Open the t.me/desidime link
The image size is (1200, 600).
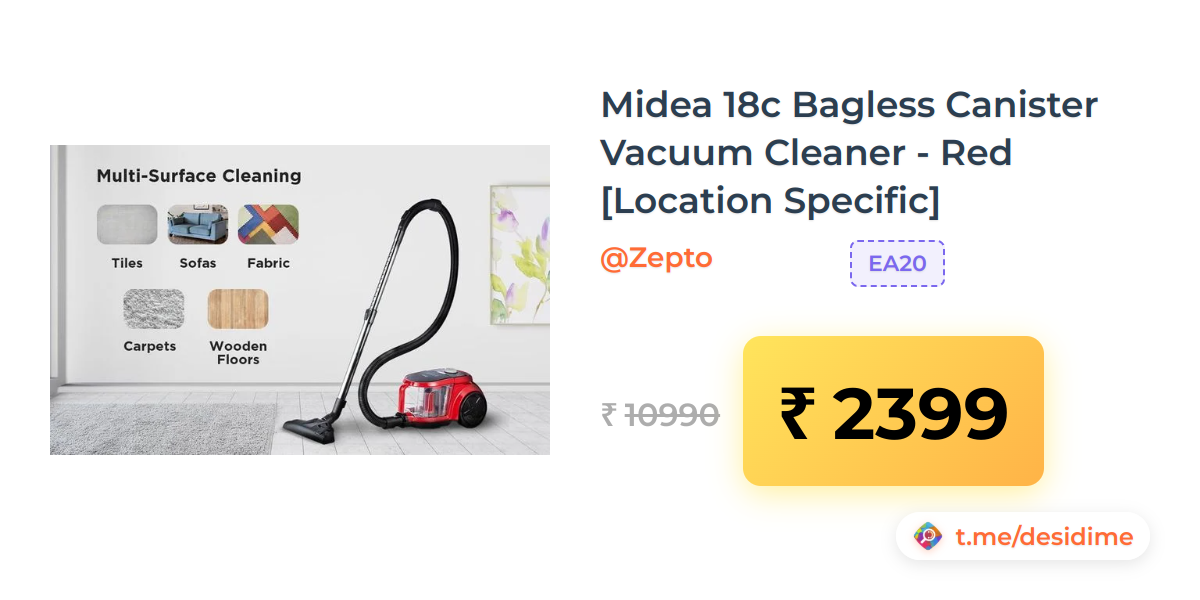point(1044,537)
